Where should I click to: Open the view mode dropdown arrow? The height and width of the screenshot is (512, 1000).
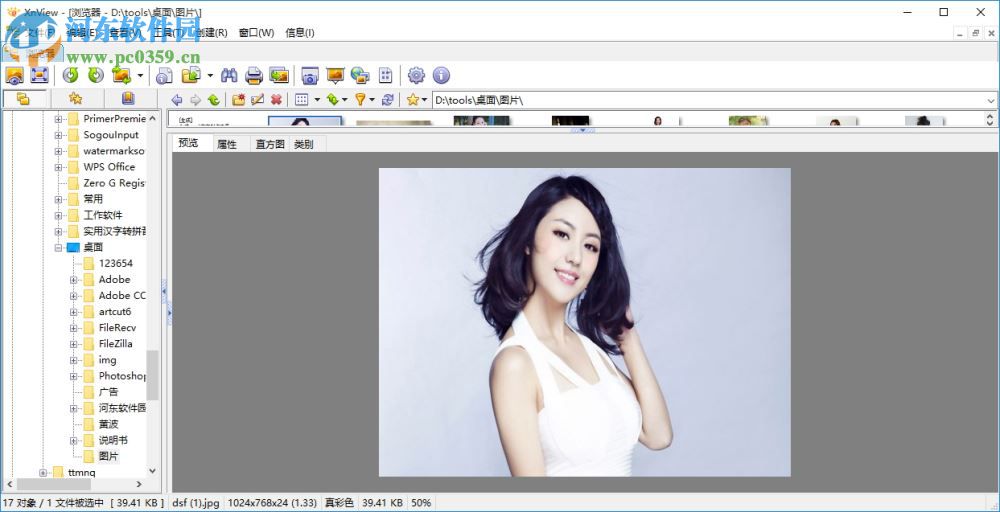317,100
